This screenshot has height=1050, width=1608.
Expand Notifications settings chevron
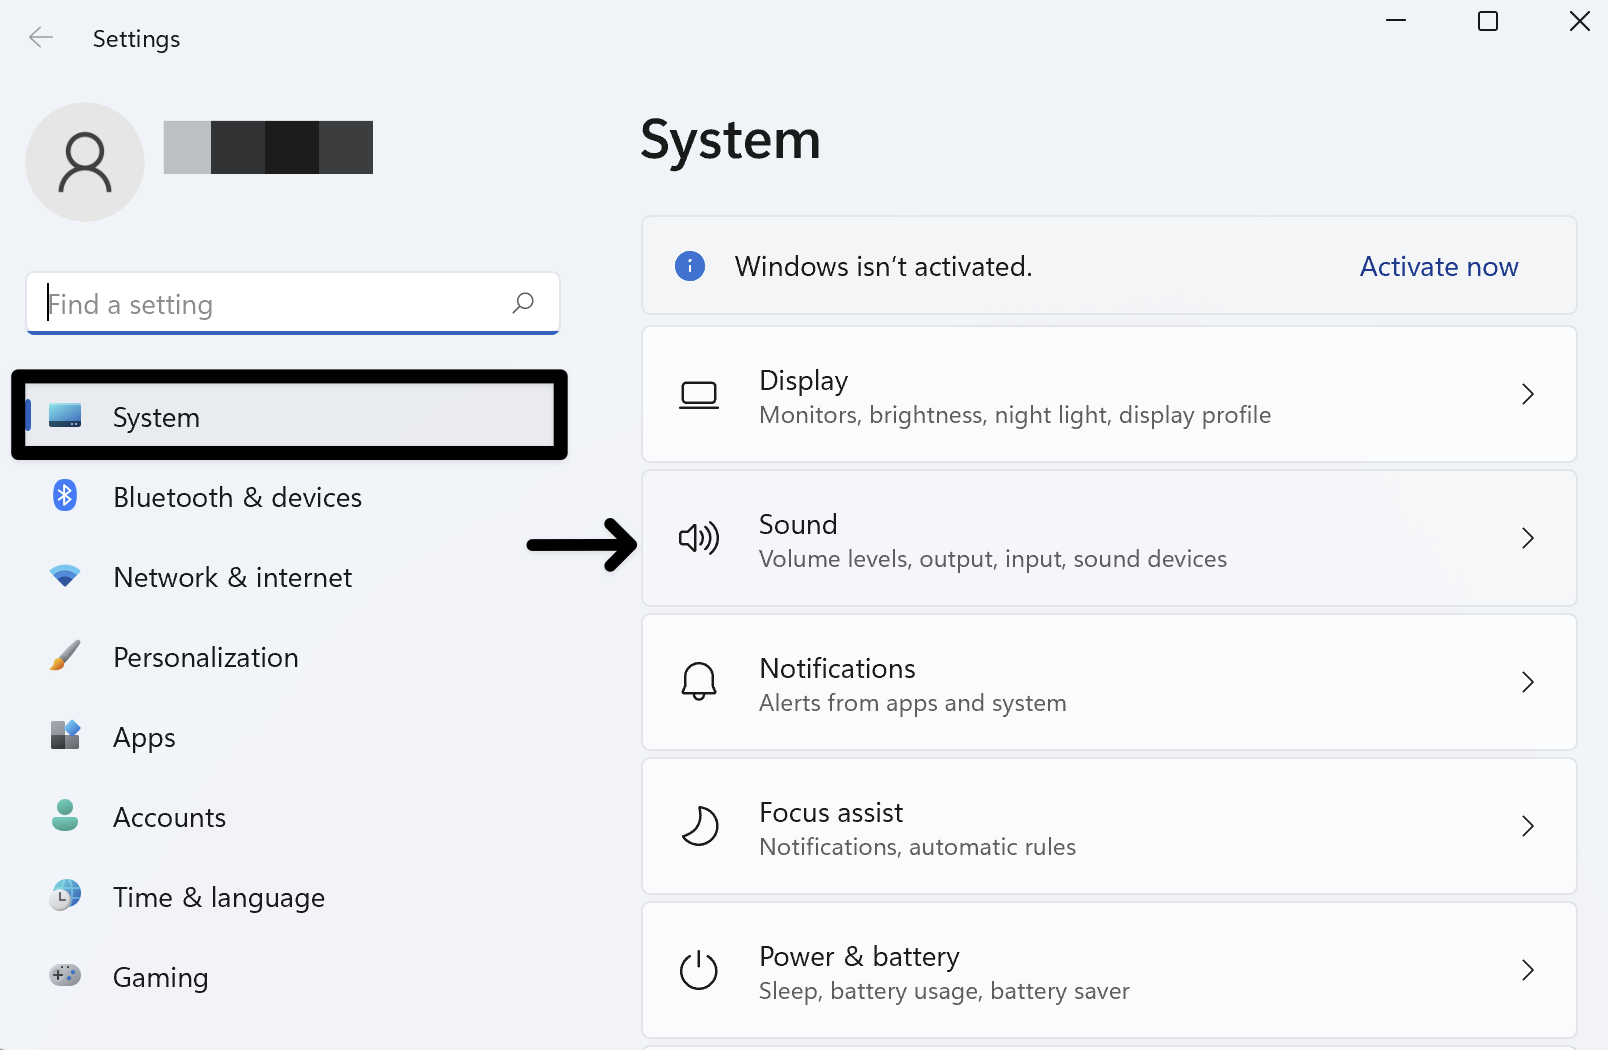tap(1528, 682)
